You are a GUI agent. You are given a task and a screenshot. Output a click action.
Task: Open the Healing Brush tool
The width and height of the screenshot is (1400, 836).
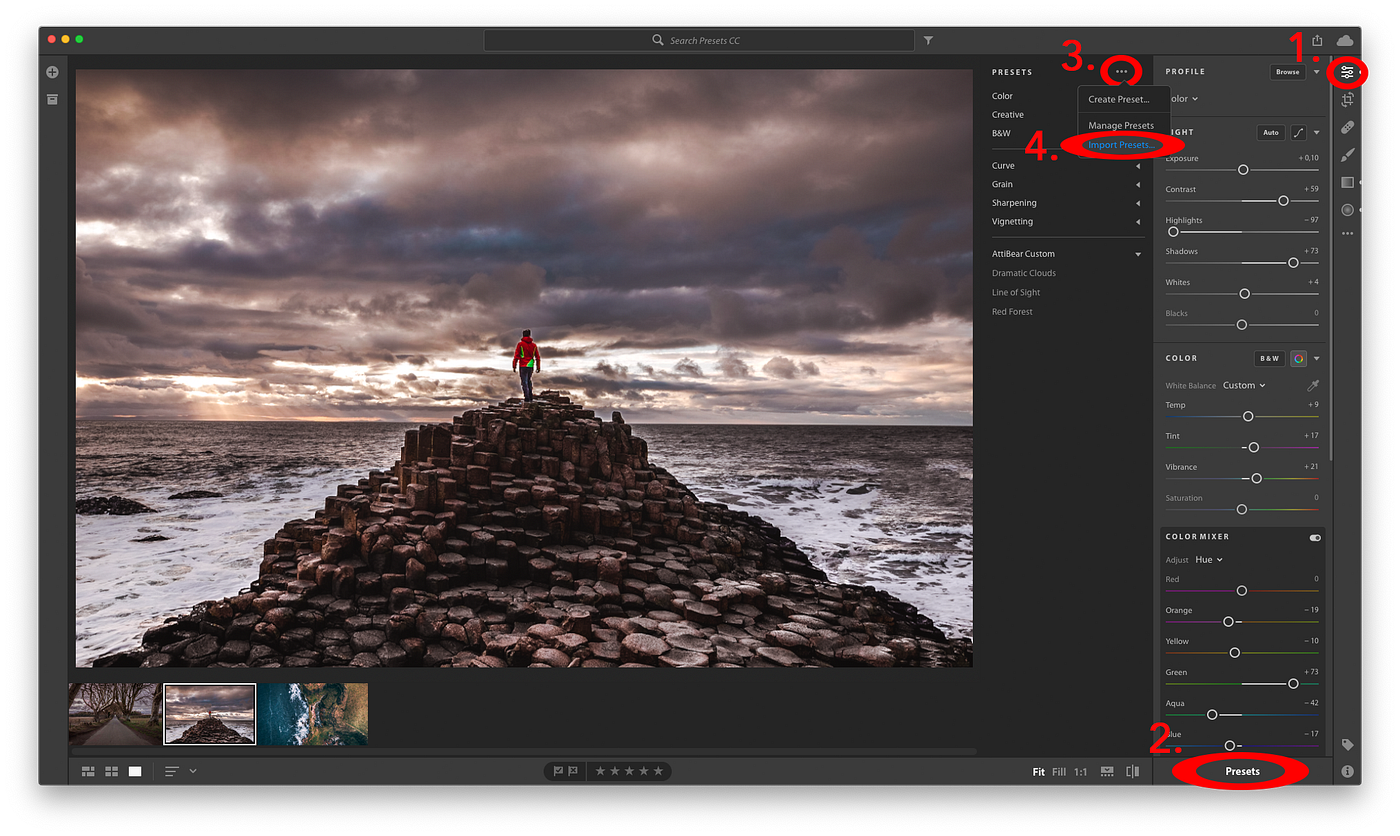(x=1348, y=127)
